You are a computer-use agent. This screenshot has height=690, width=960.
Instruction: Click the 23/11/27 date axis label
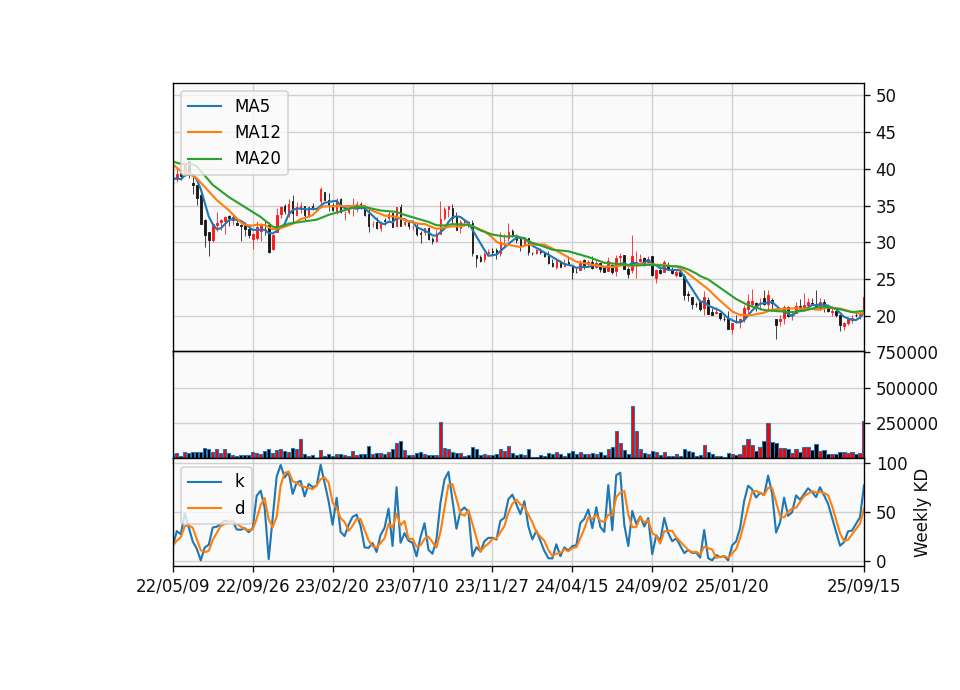coord(492,587)
